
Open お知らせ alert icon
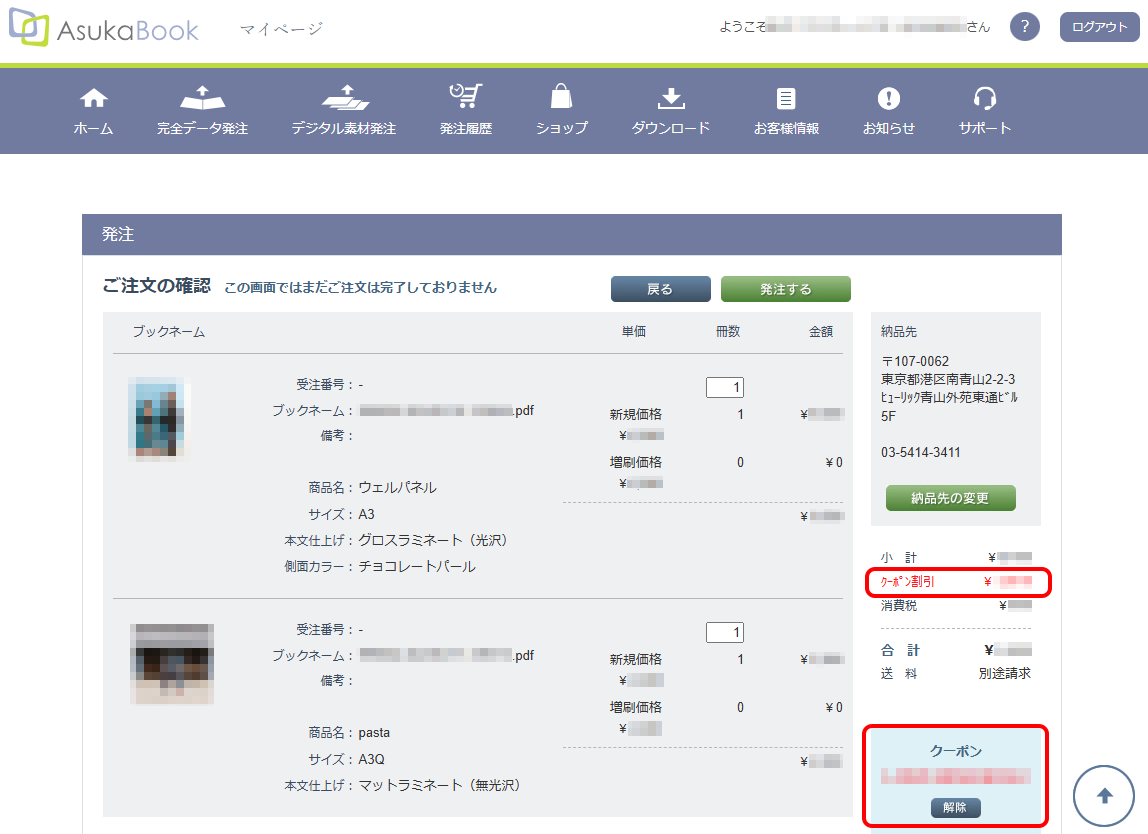(x=888, y=98)
